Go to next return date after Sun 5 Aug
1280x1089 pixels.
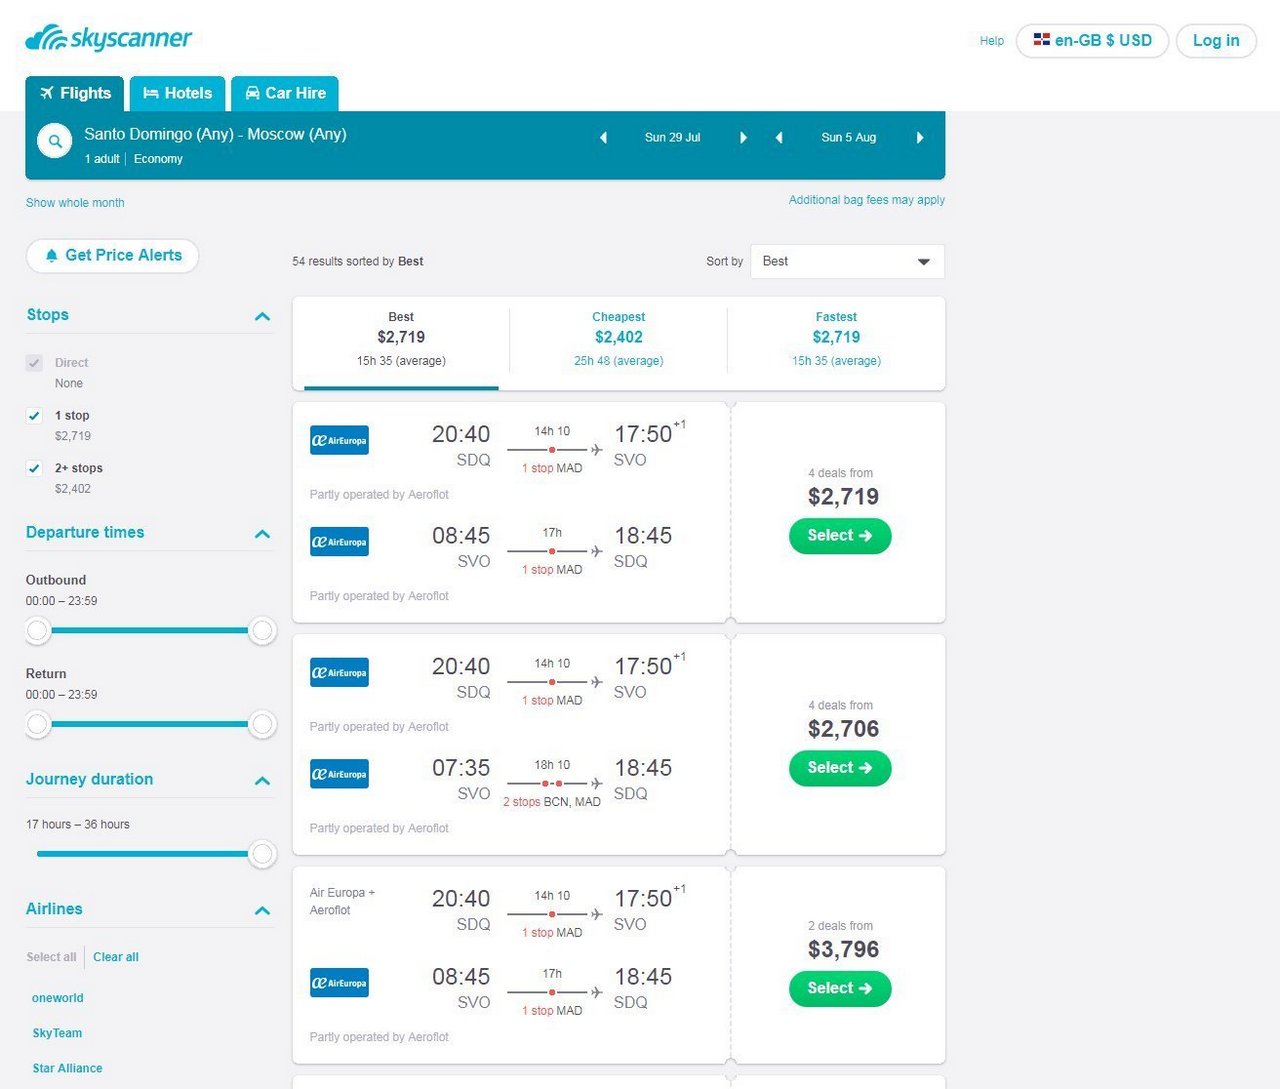click(x=920, y=138)
